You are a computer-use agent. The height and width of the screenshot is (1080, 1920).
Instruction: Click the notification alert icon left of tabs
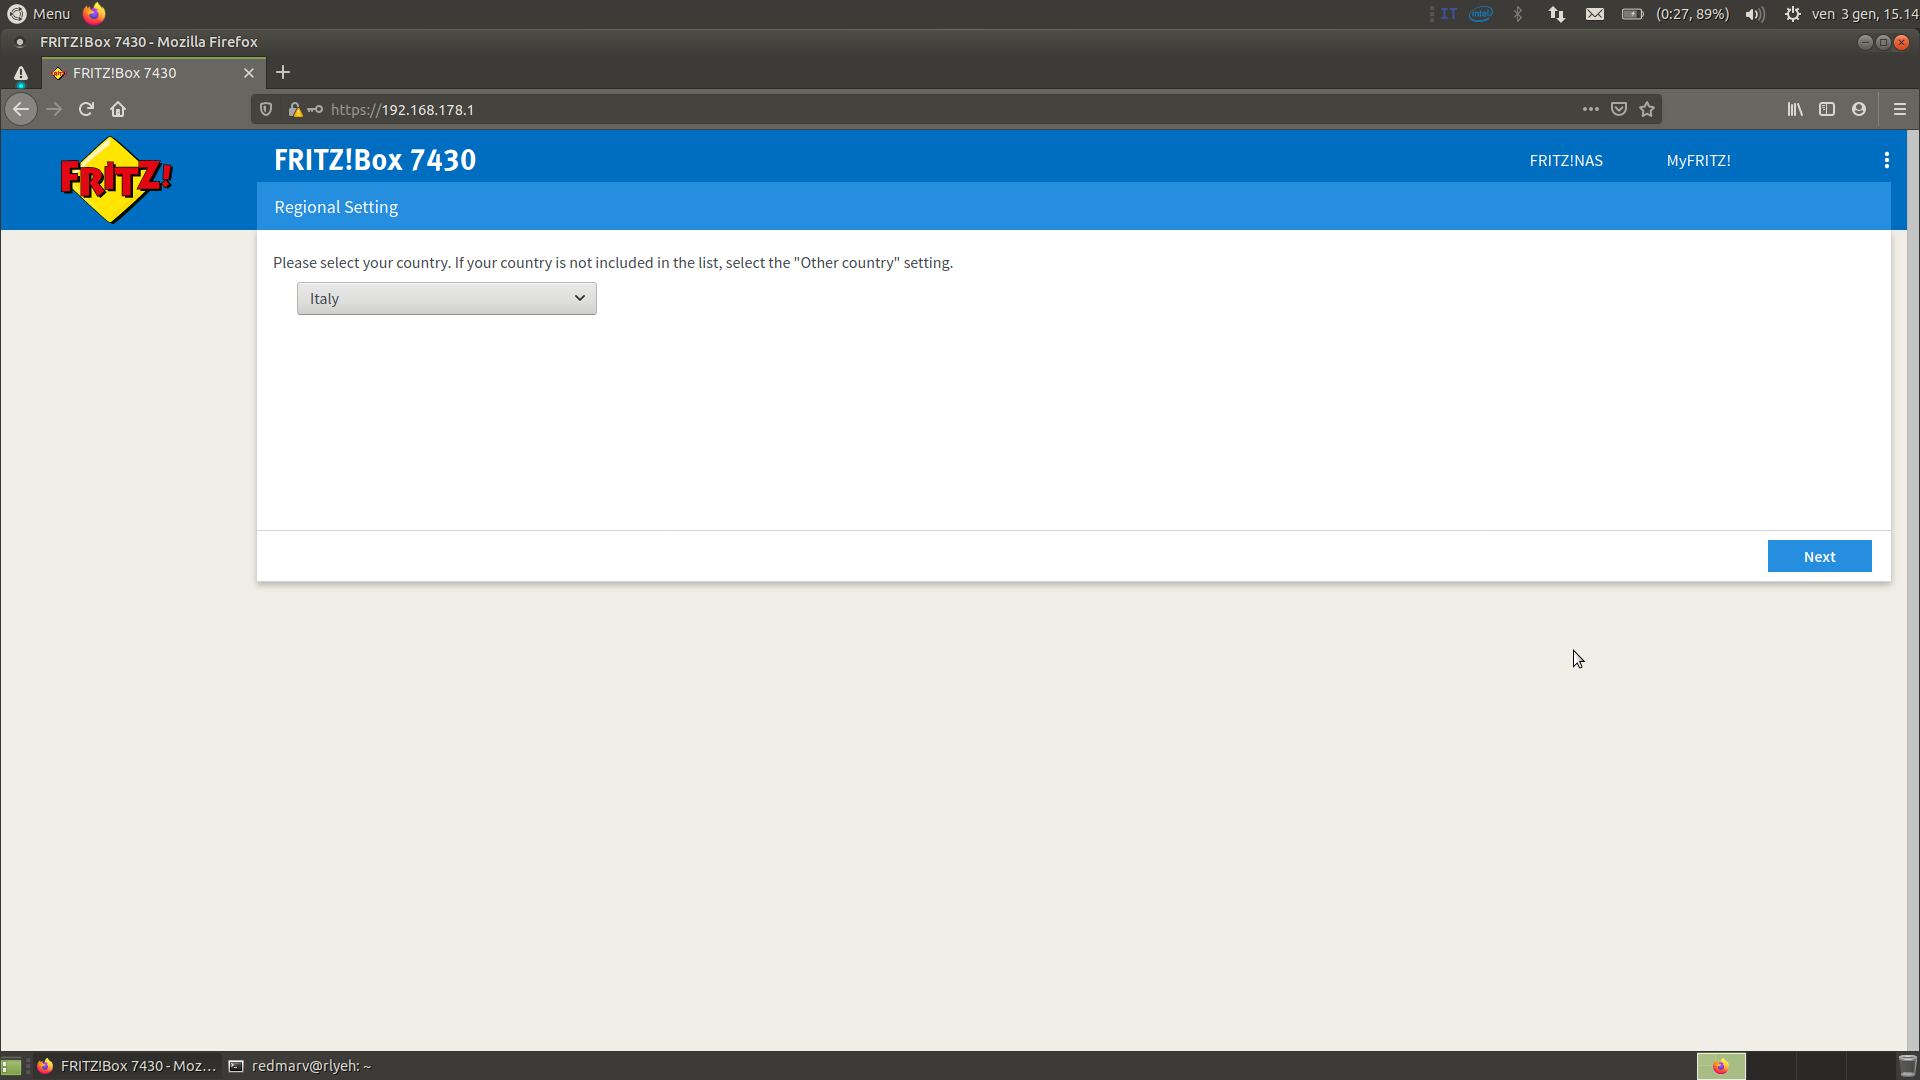coord(20,73)
